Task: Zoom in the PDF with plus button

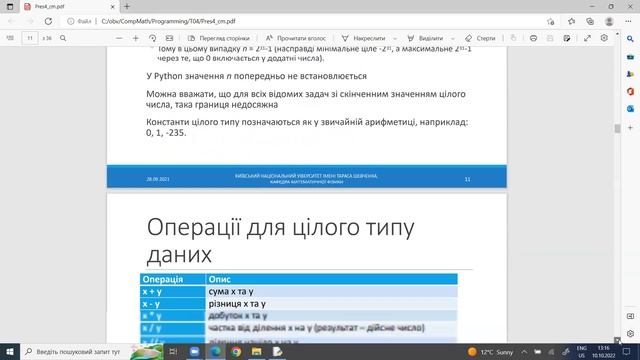Action: pyautogui.click(x=136, y=38)
